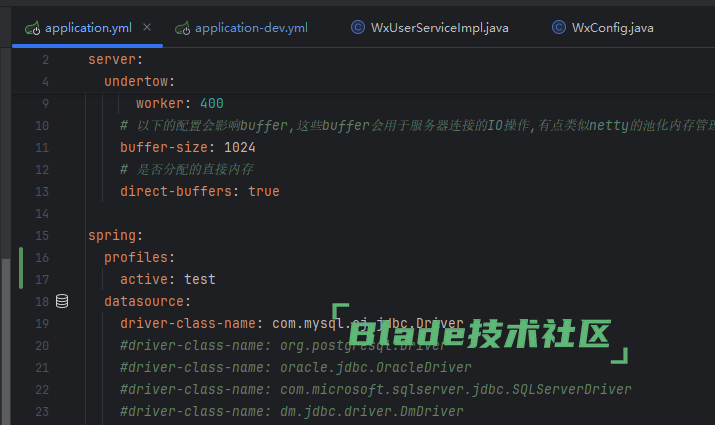Switch to the application-dev.yml tab
This screenshot has width=715, height=425.
point(252,27)
